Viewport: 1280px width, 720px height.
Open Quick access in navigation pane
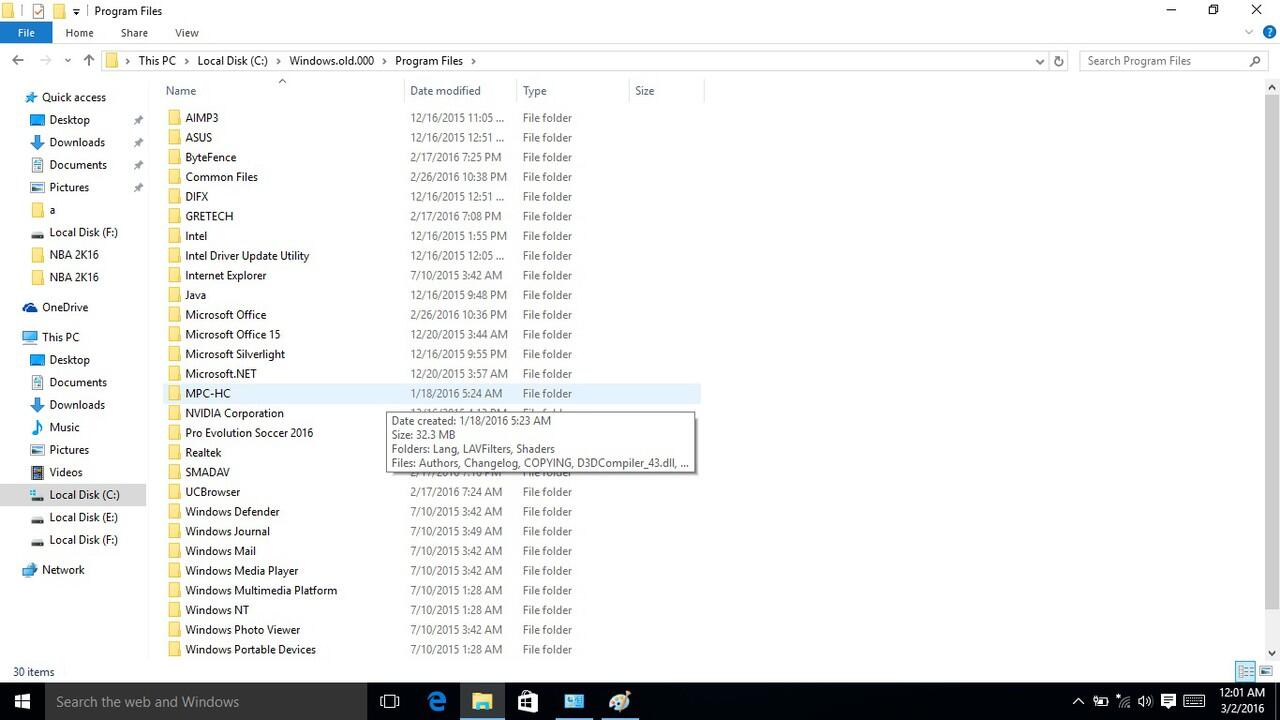coord(73,97)
